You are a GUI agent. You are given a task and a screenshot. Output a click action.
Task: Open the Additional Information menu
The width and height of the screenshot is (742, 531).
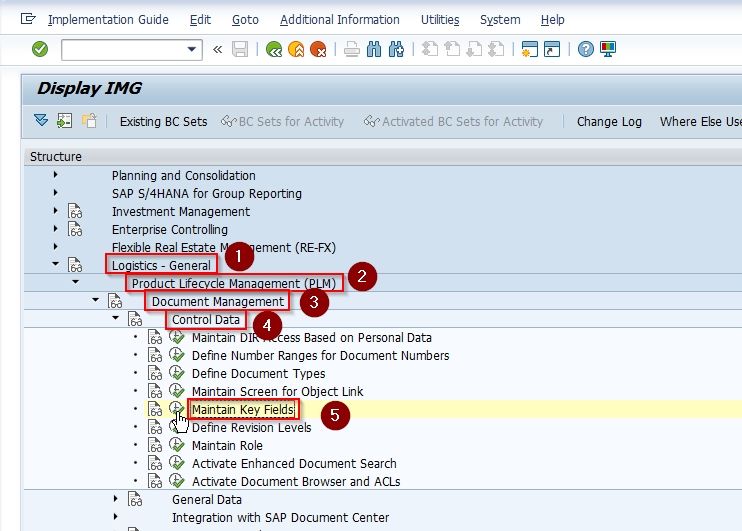[340, 20]
